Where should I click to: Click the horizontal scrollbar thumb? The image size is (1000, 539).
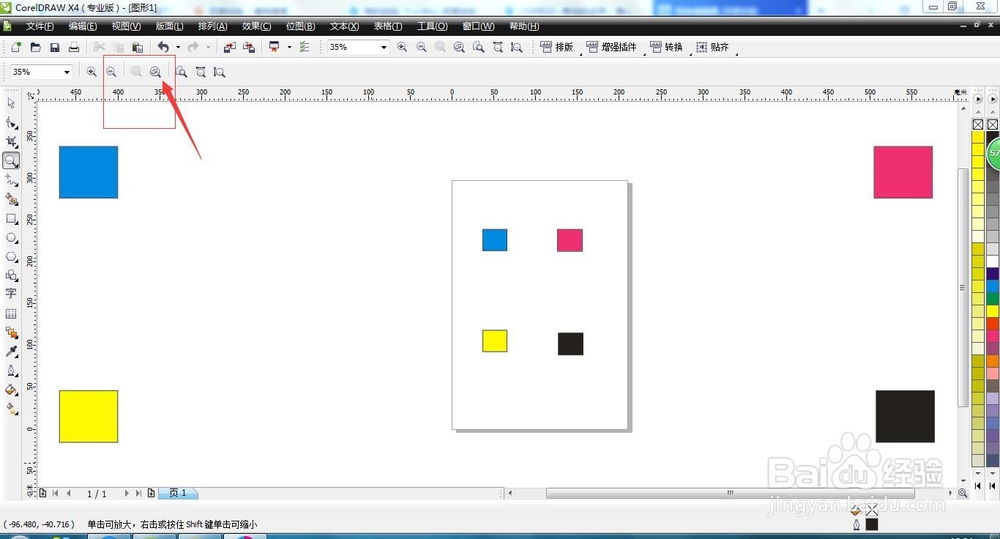(730, 493)
